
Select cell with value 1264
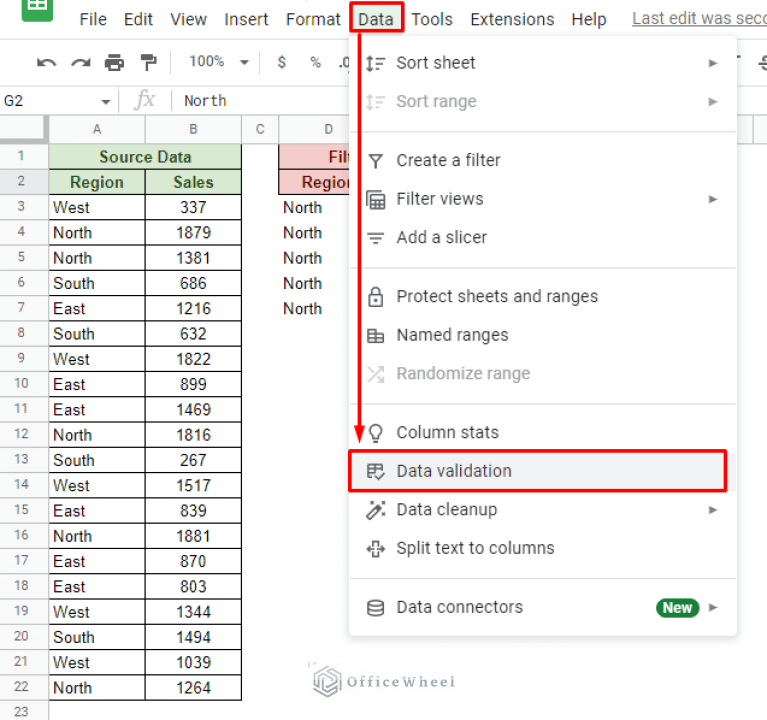click(x=193, y=688)
